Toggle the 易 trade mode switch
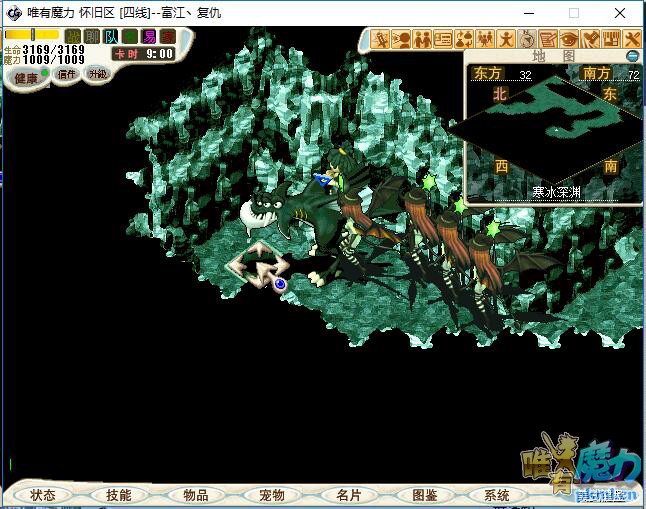Viewport: 646px width, 509px height. click(149, 36)
